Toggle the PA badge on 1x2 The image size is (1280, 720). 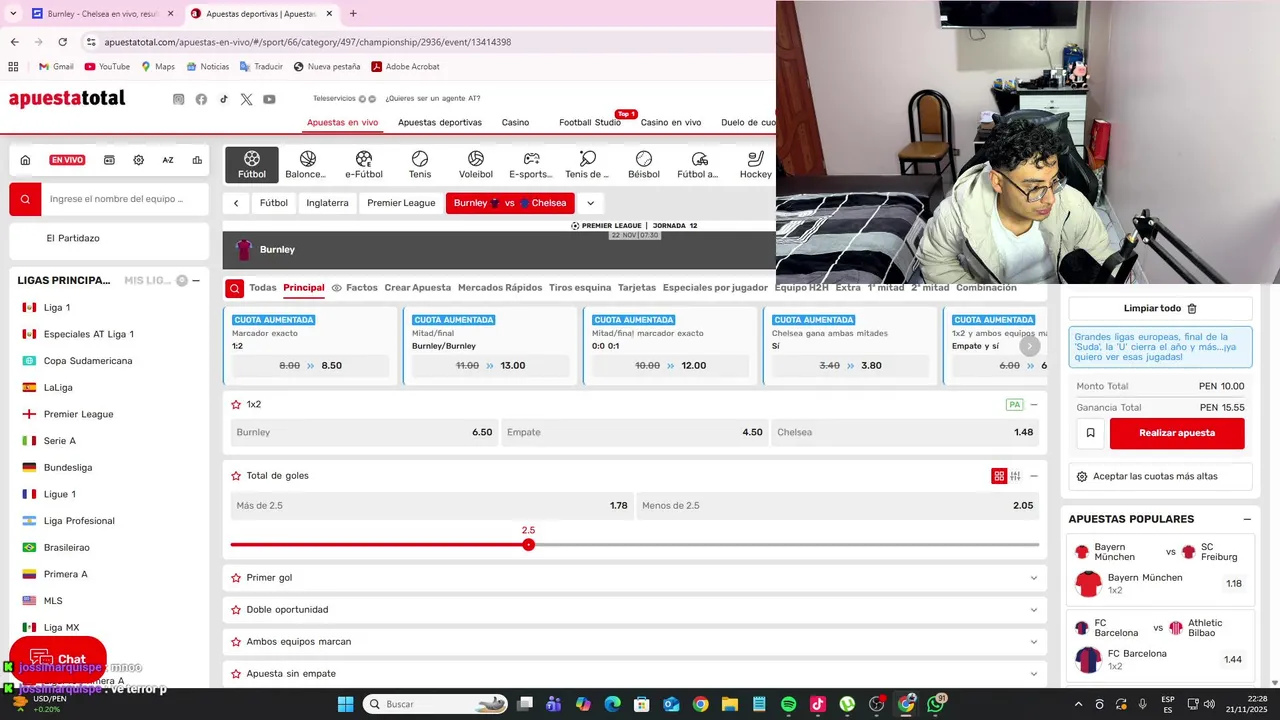coord(1015,405)
